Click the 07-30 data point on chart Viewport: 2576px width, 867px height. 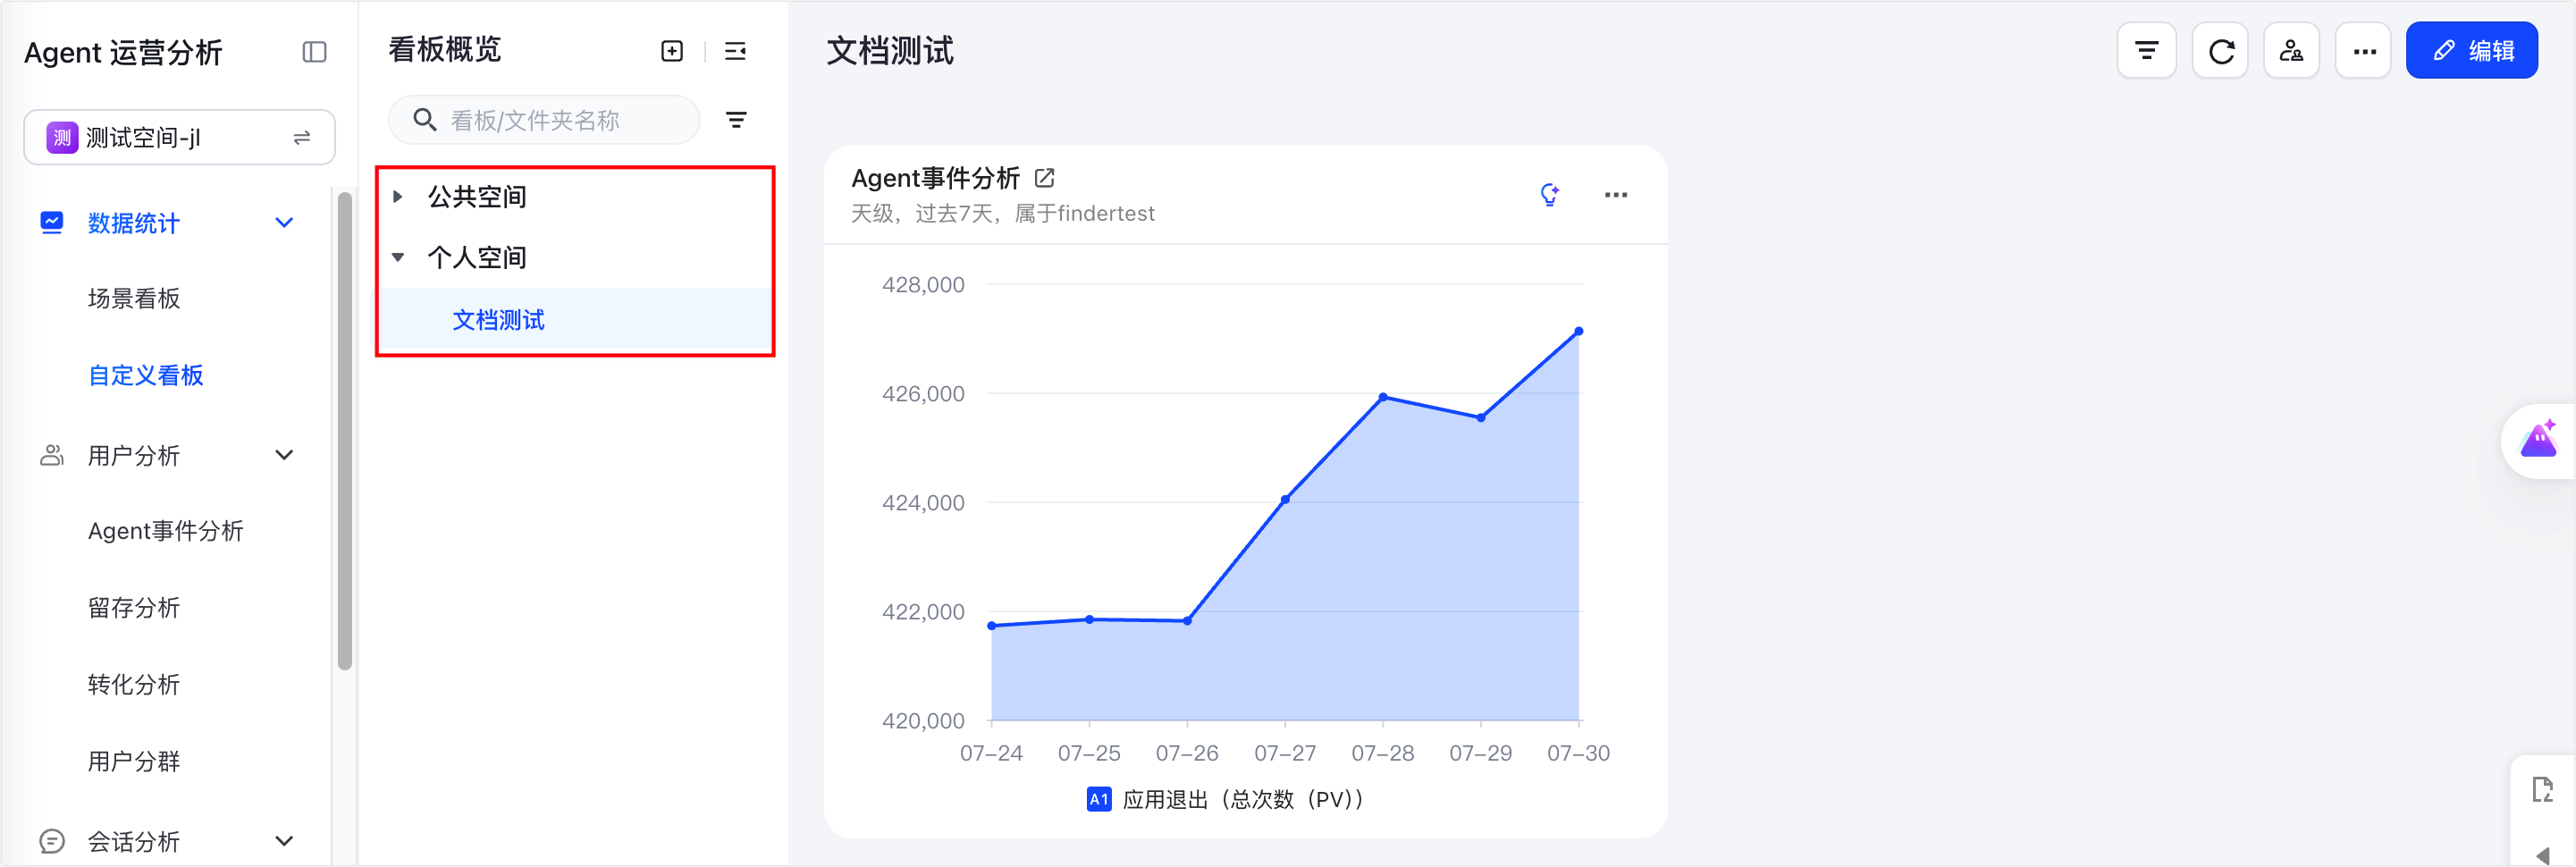[x=1579, y=331]
